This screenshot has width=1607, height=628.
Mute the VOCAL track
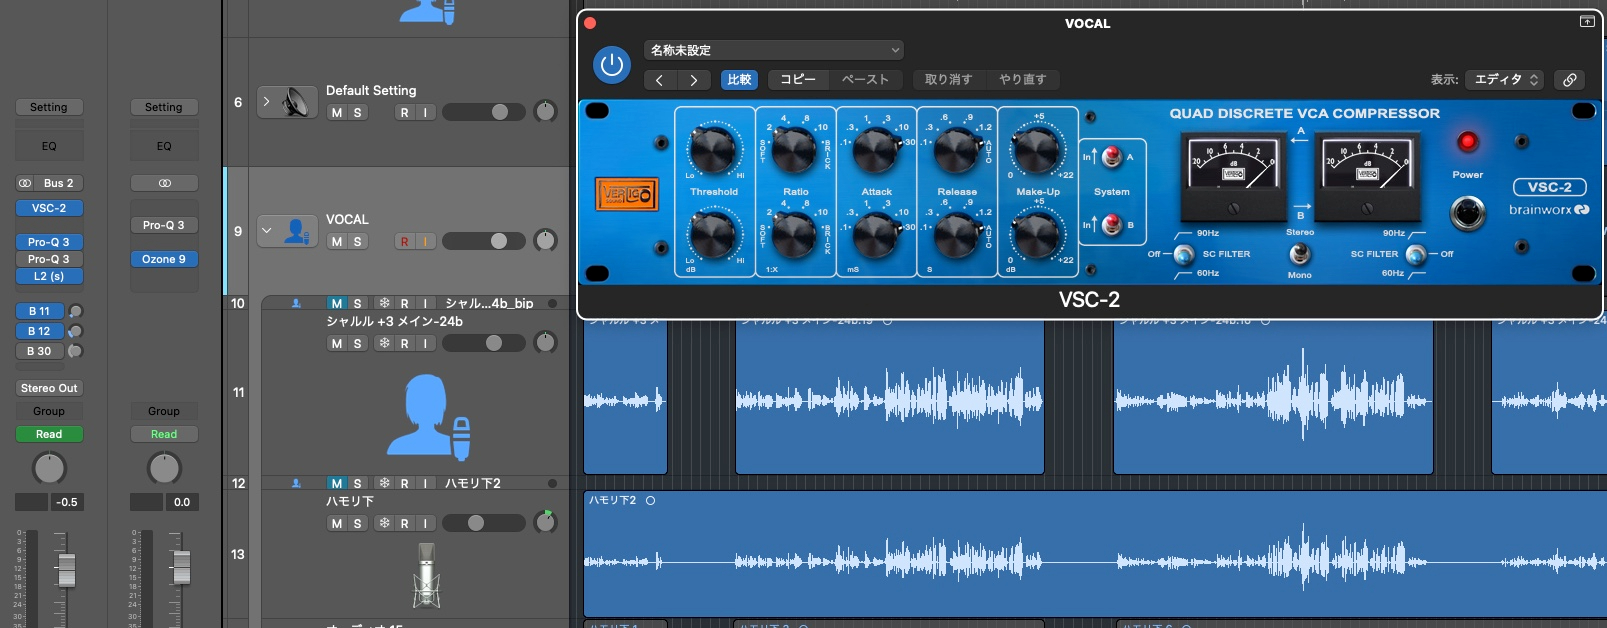(337, 242)
